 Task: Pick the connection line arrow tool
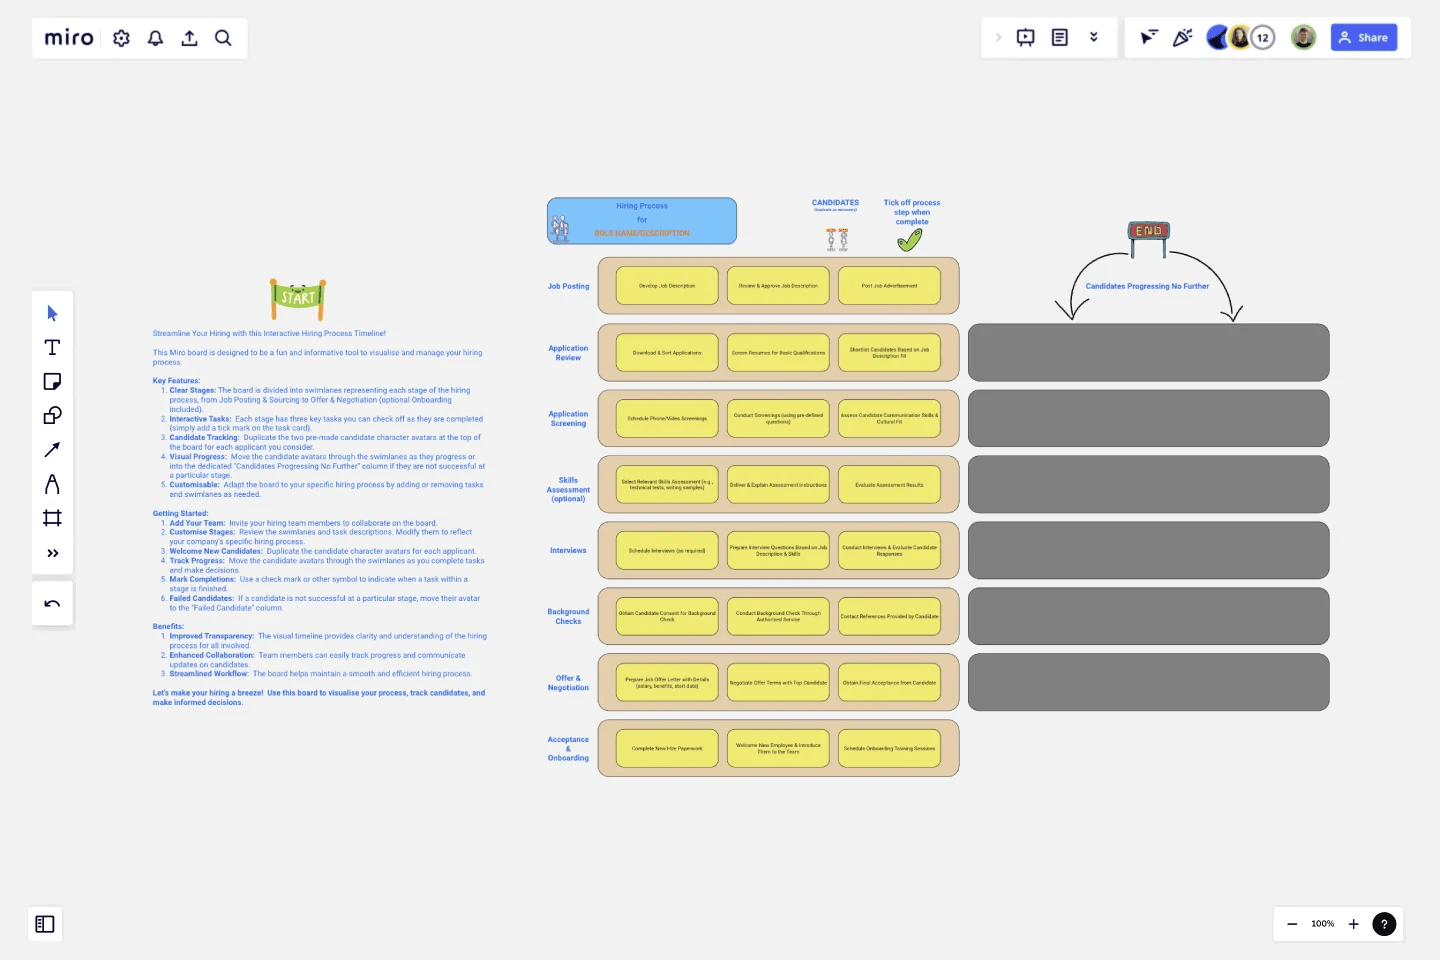(x=52, y=449)
